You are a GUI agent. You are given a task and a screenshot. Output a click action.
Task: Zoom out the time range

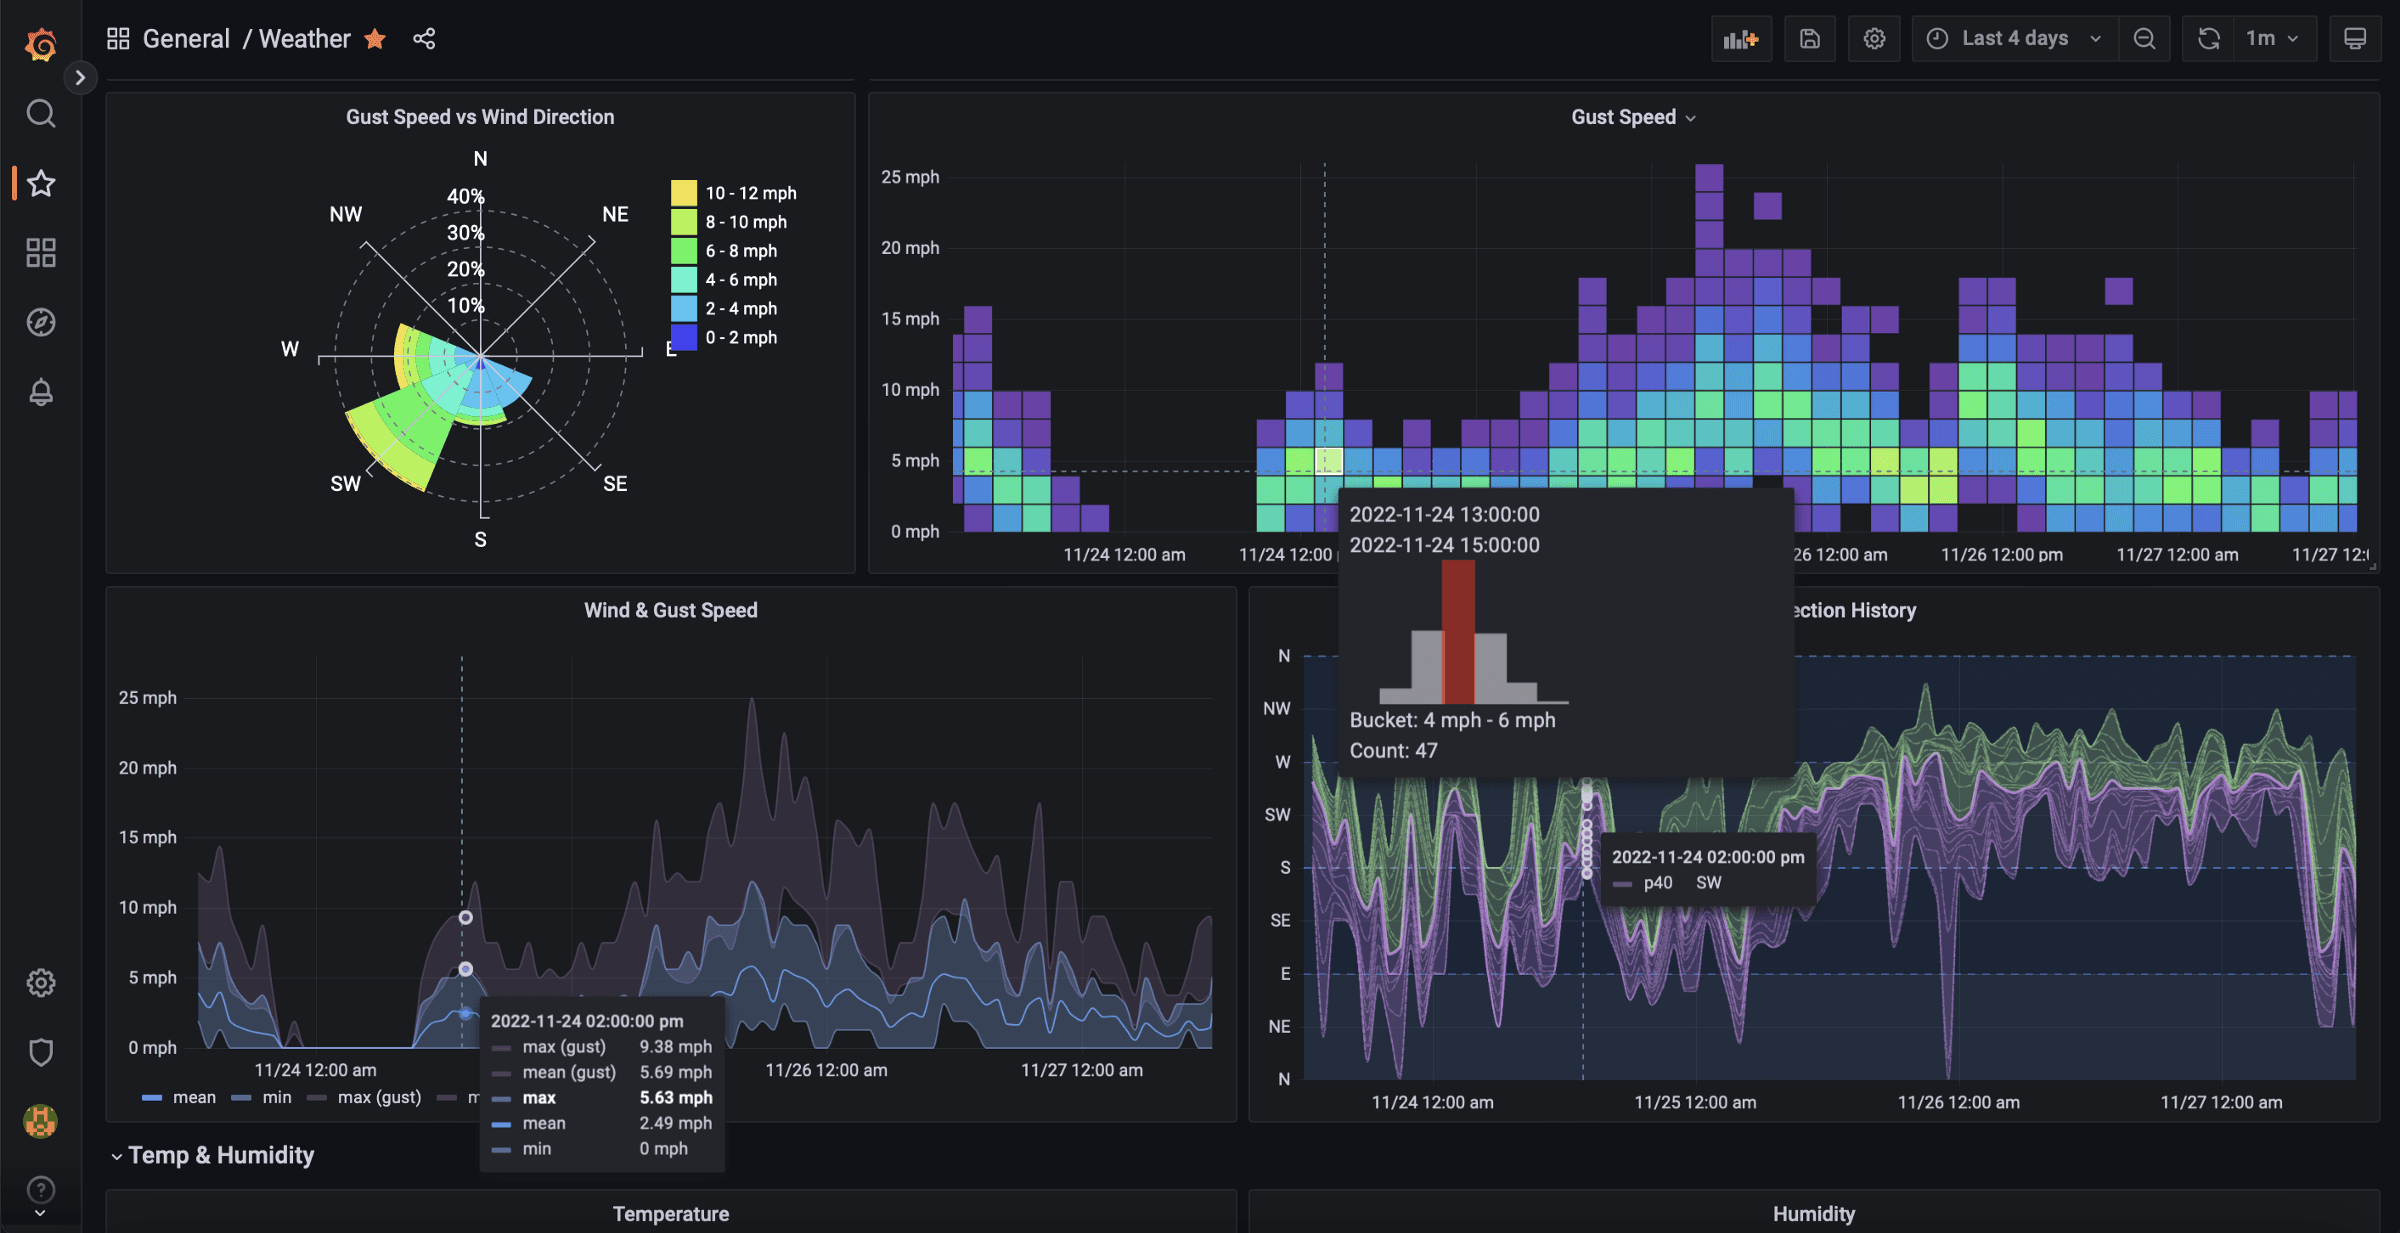[2144, 39]
